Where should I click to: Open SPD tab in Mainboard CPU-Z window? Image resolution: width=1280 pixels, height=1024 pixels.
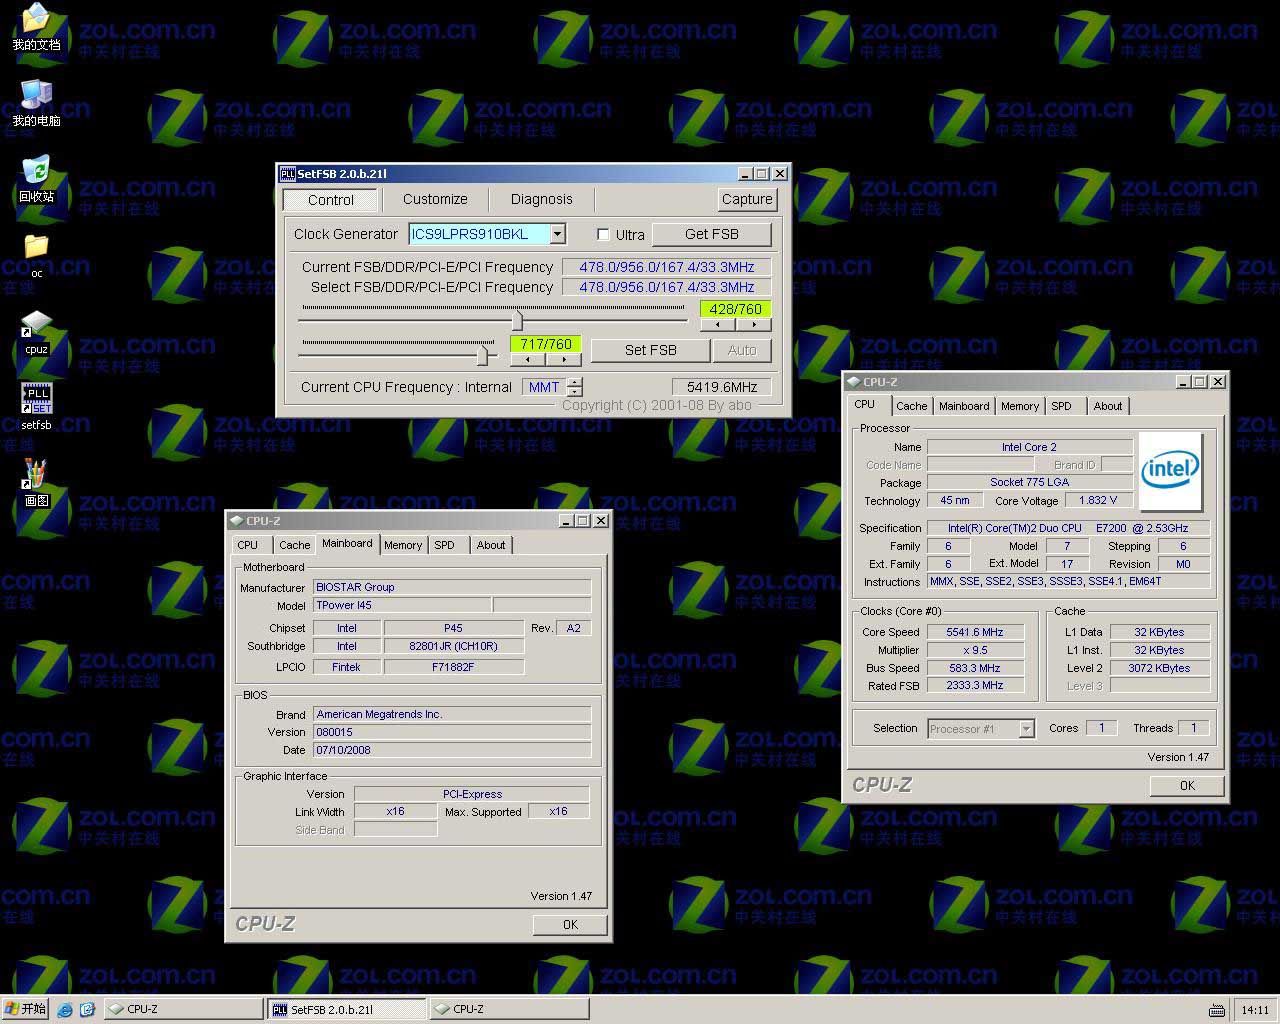445,545
